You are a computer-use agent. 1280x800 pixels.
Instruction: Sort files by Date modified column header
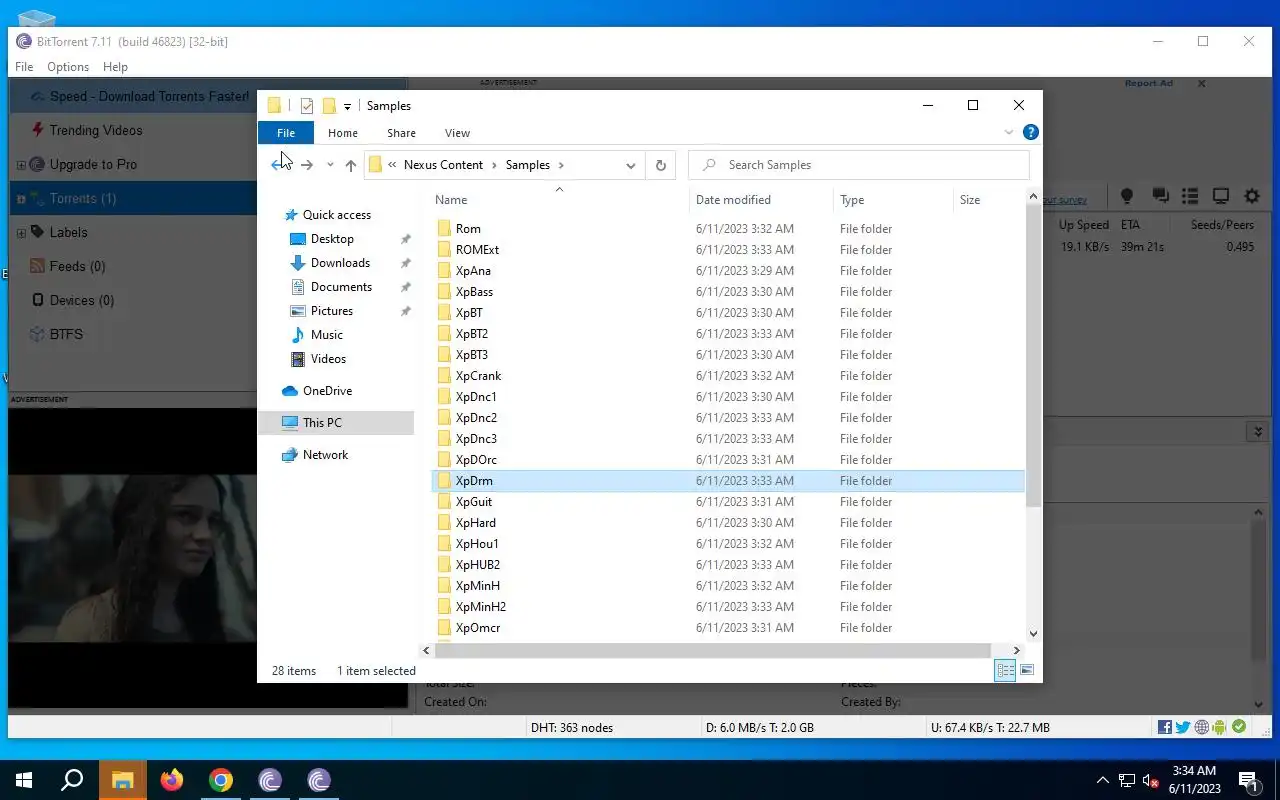[x=733, y=200]
